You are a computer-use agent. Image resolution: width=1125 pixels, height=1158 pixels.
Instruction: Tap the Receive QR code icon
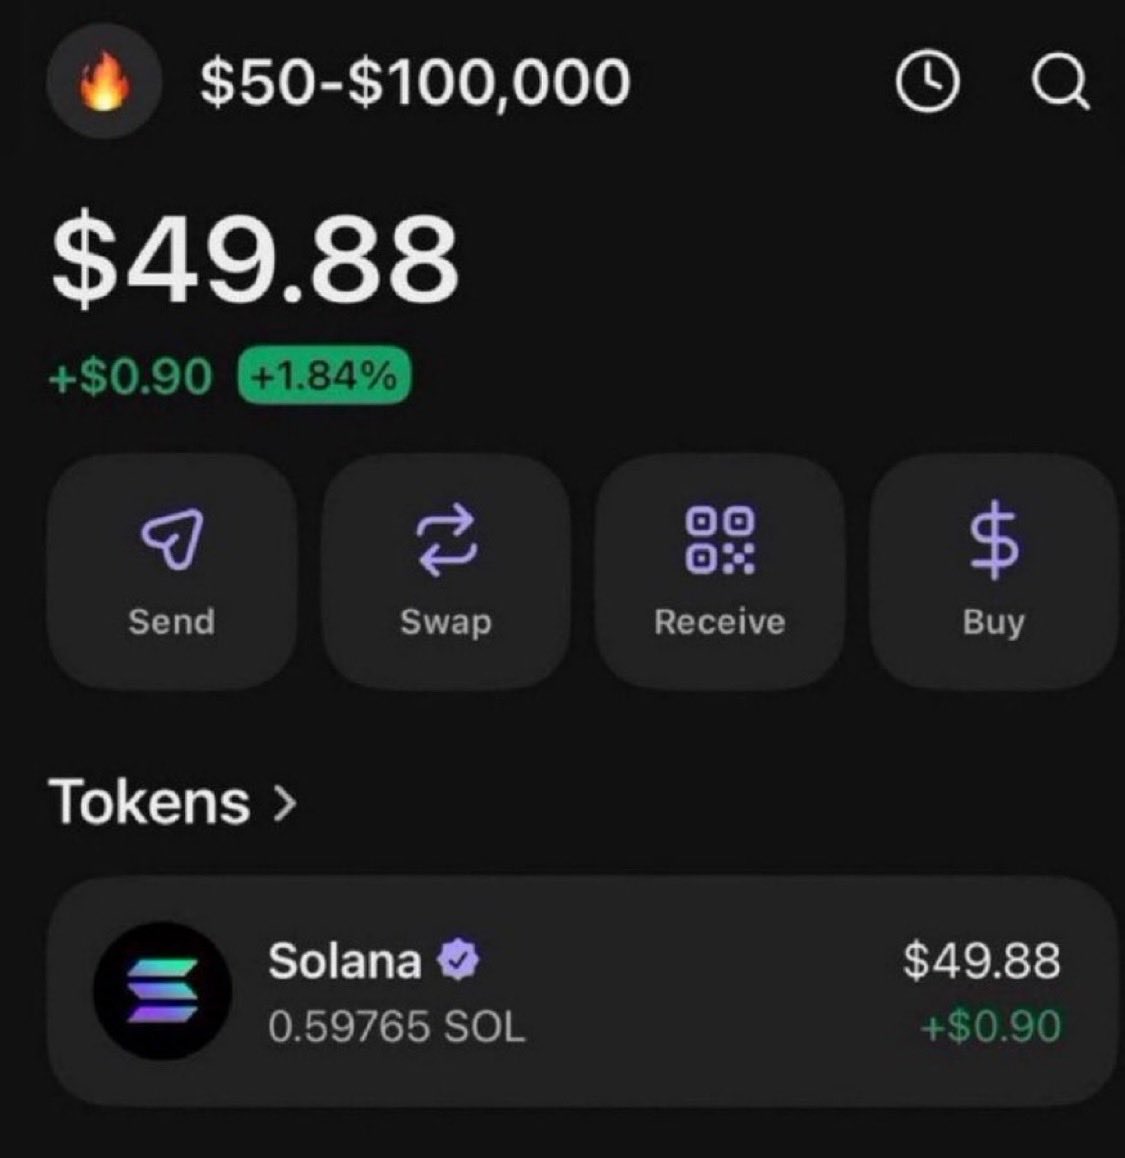(720, 540)
